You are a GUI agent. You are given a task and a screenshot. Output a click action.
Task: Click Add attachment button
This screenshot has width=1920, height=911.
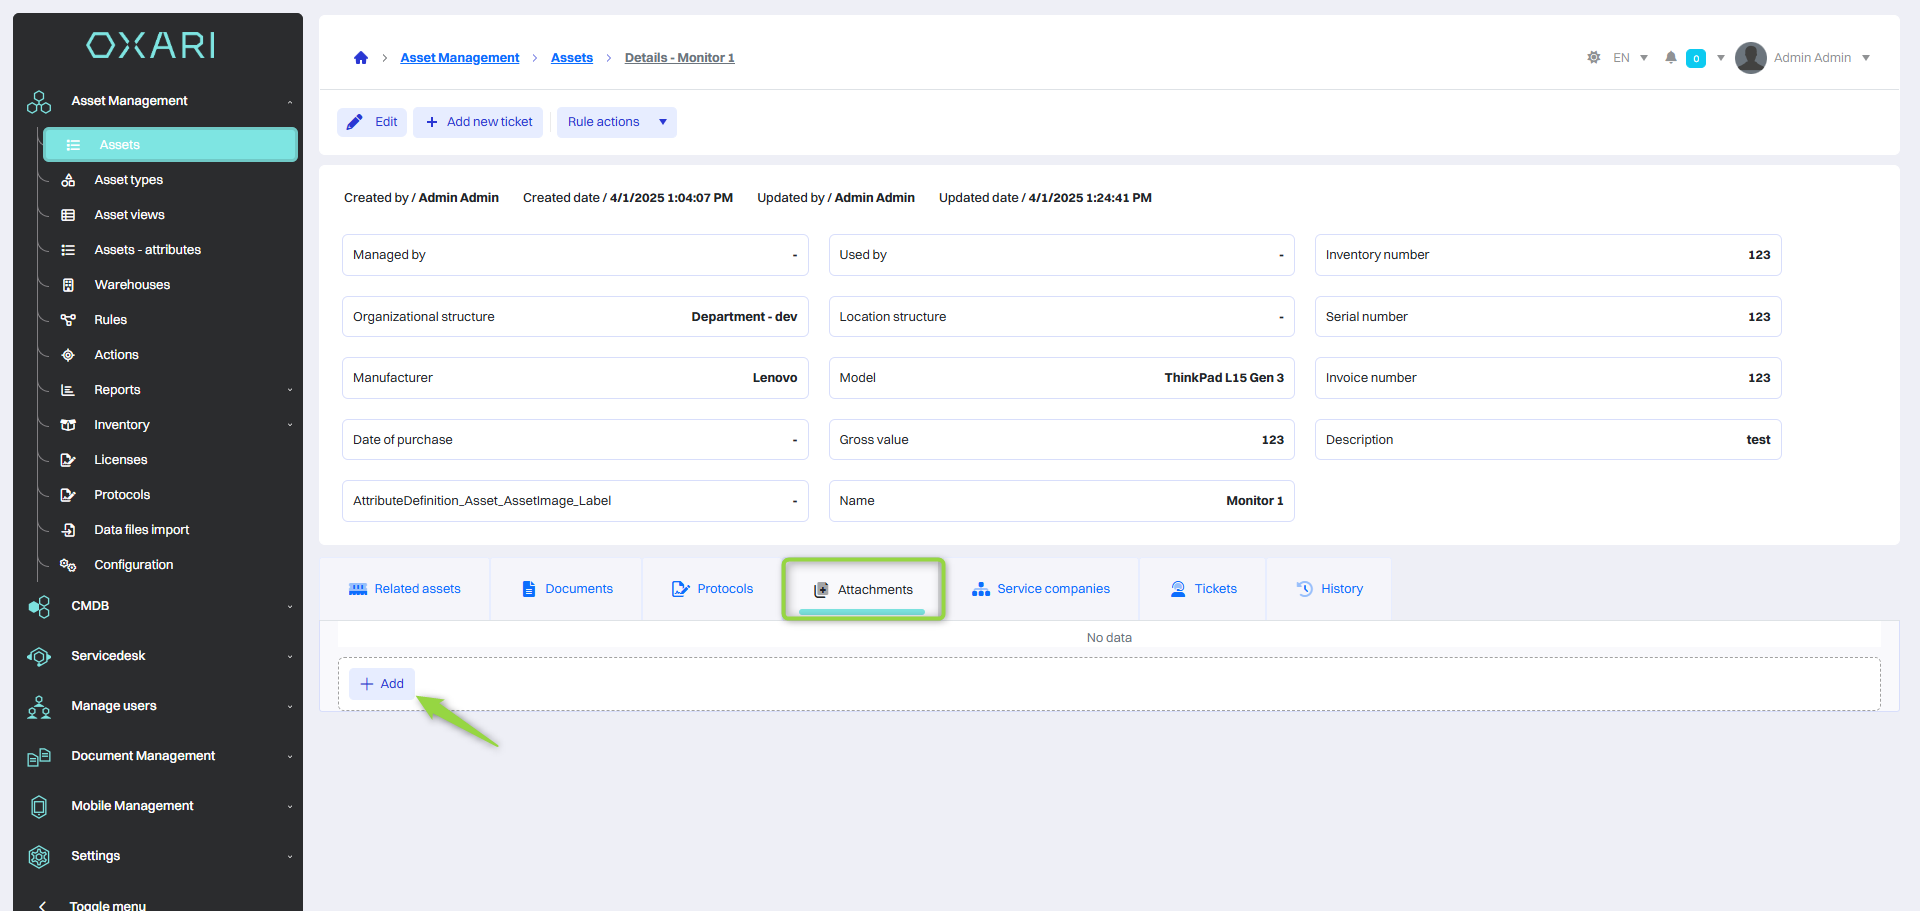pyautogui.click(x=382, y=684)
